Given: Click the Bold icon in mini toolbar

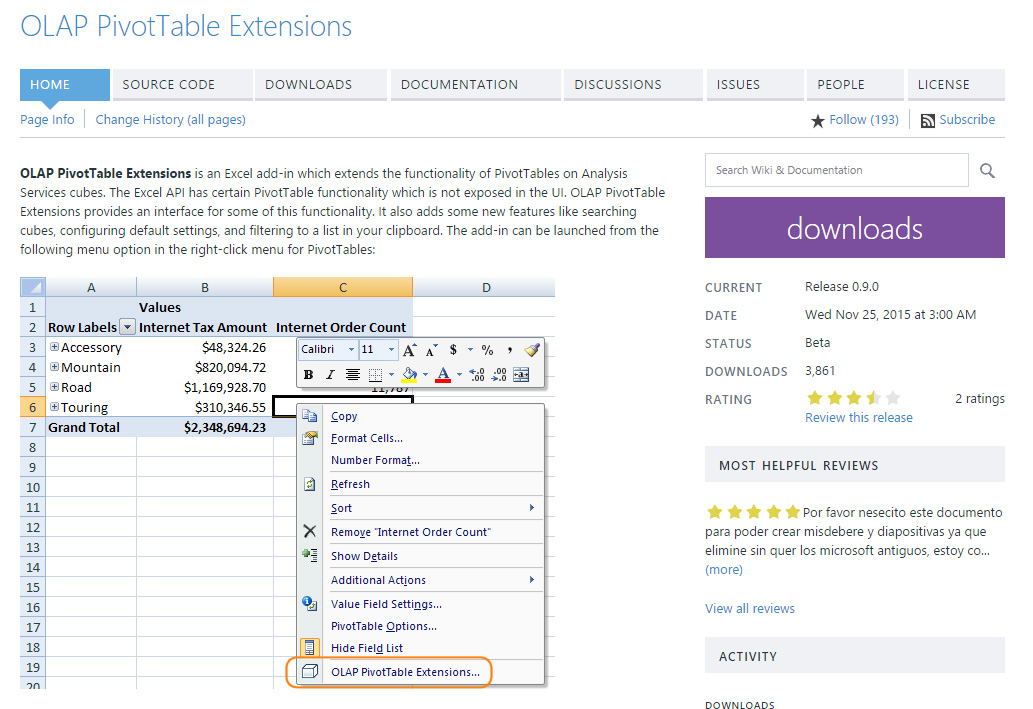Looking at the screenshot, I should tap(308, 375).
